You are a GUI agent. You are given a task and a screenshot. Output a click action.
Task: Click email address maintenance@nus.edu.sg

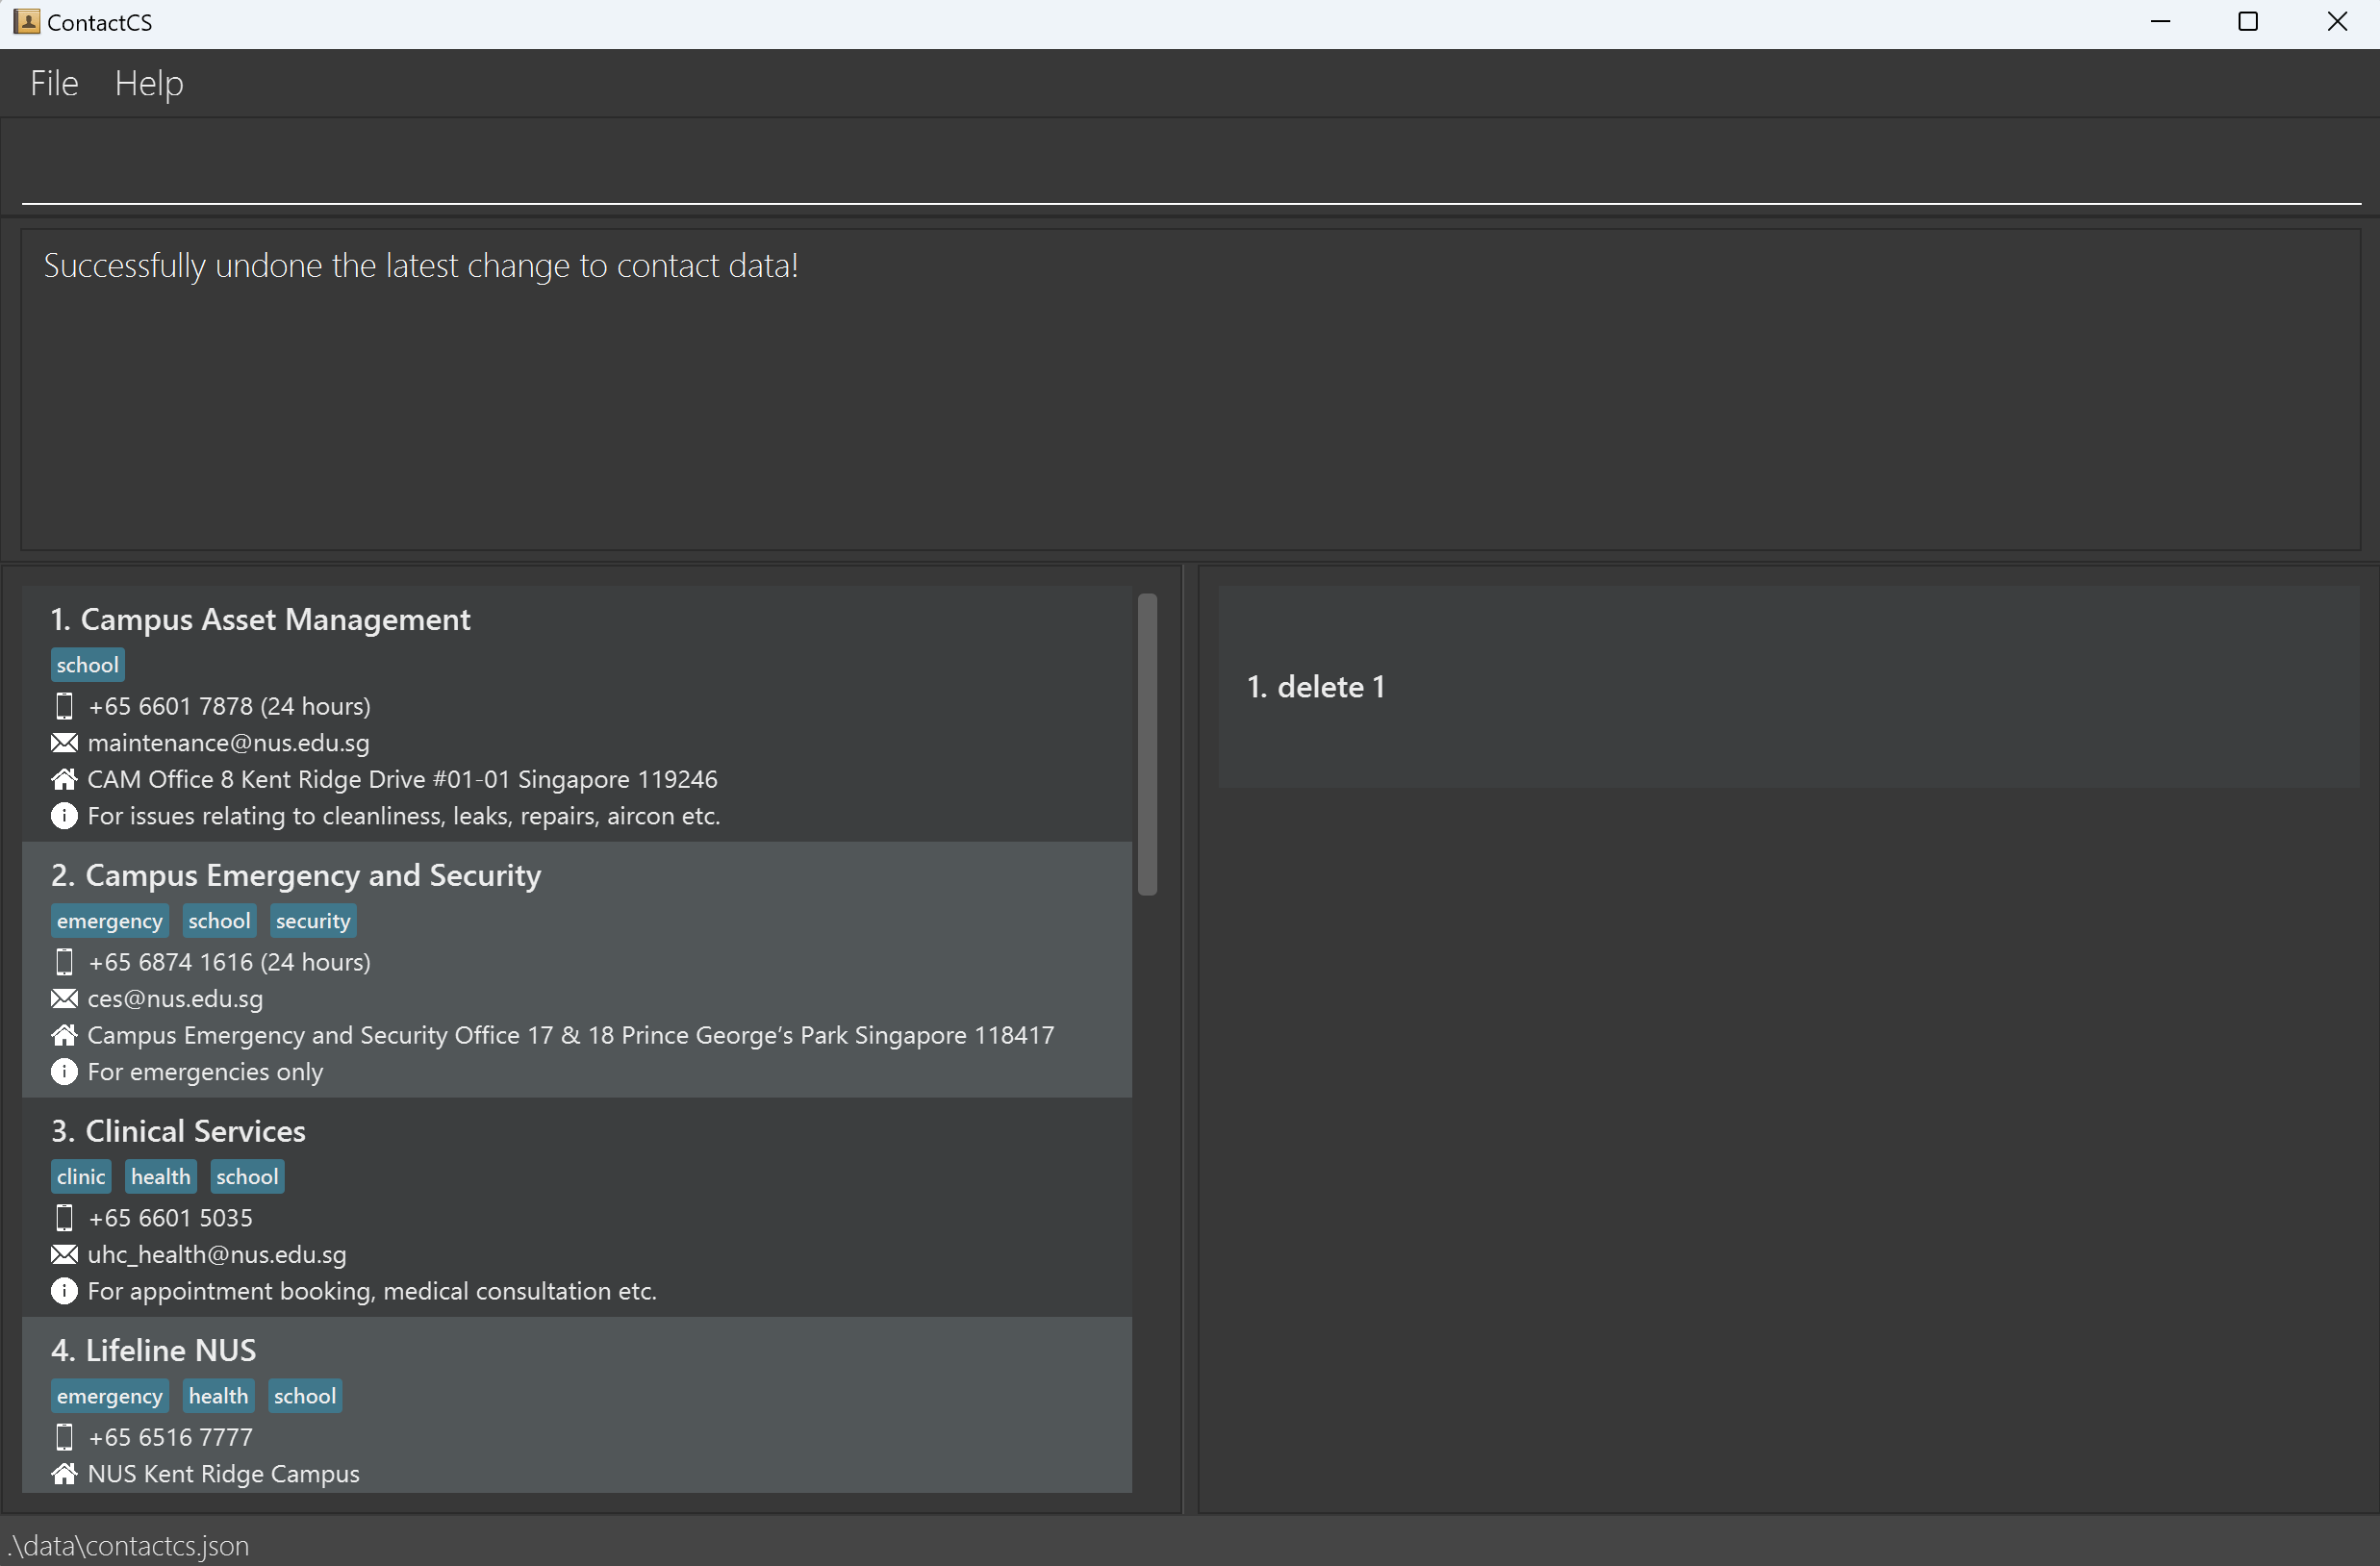(229, 743)
